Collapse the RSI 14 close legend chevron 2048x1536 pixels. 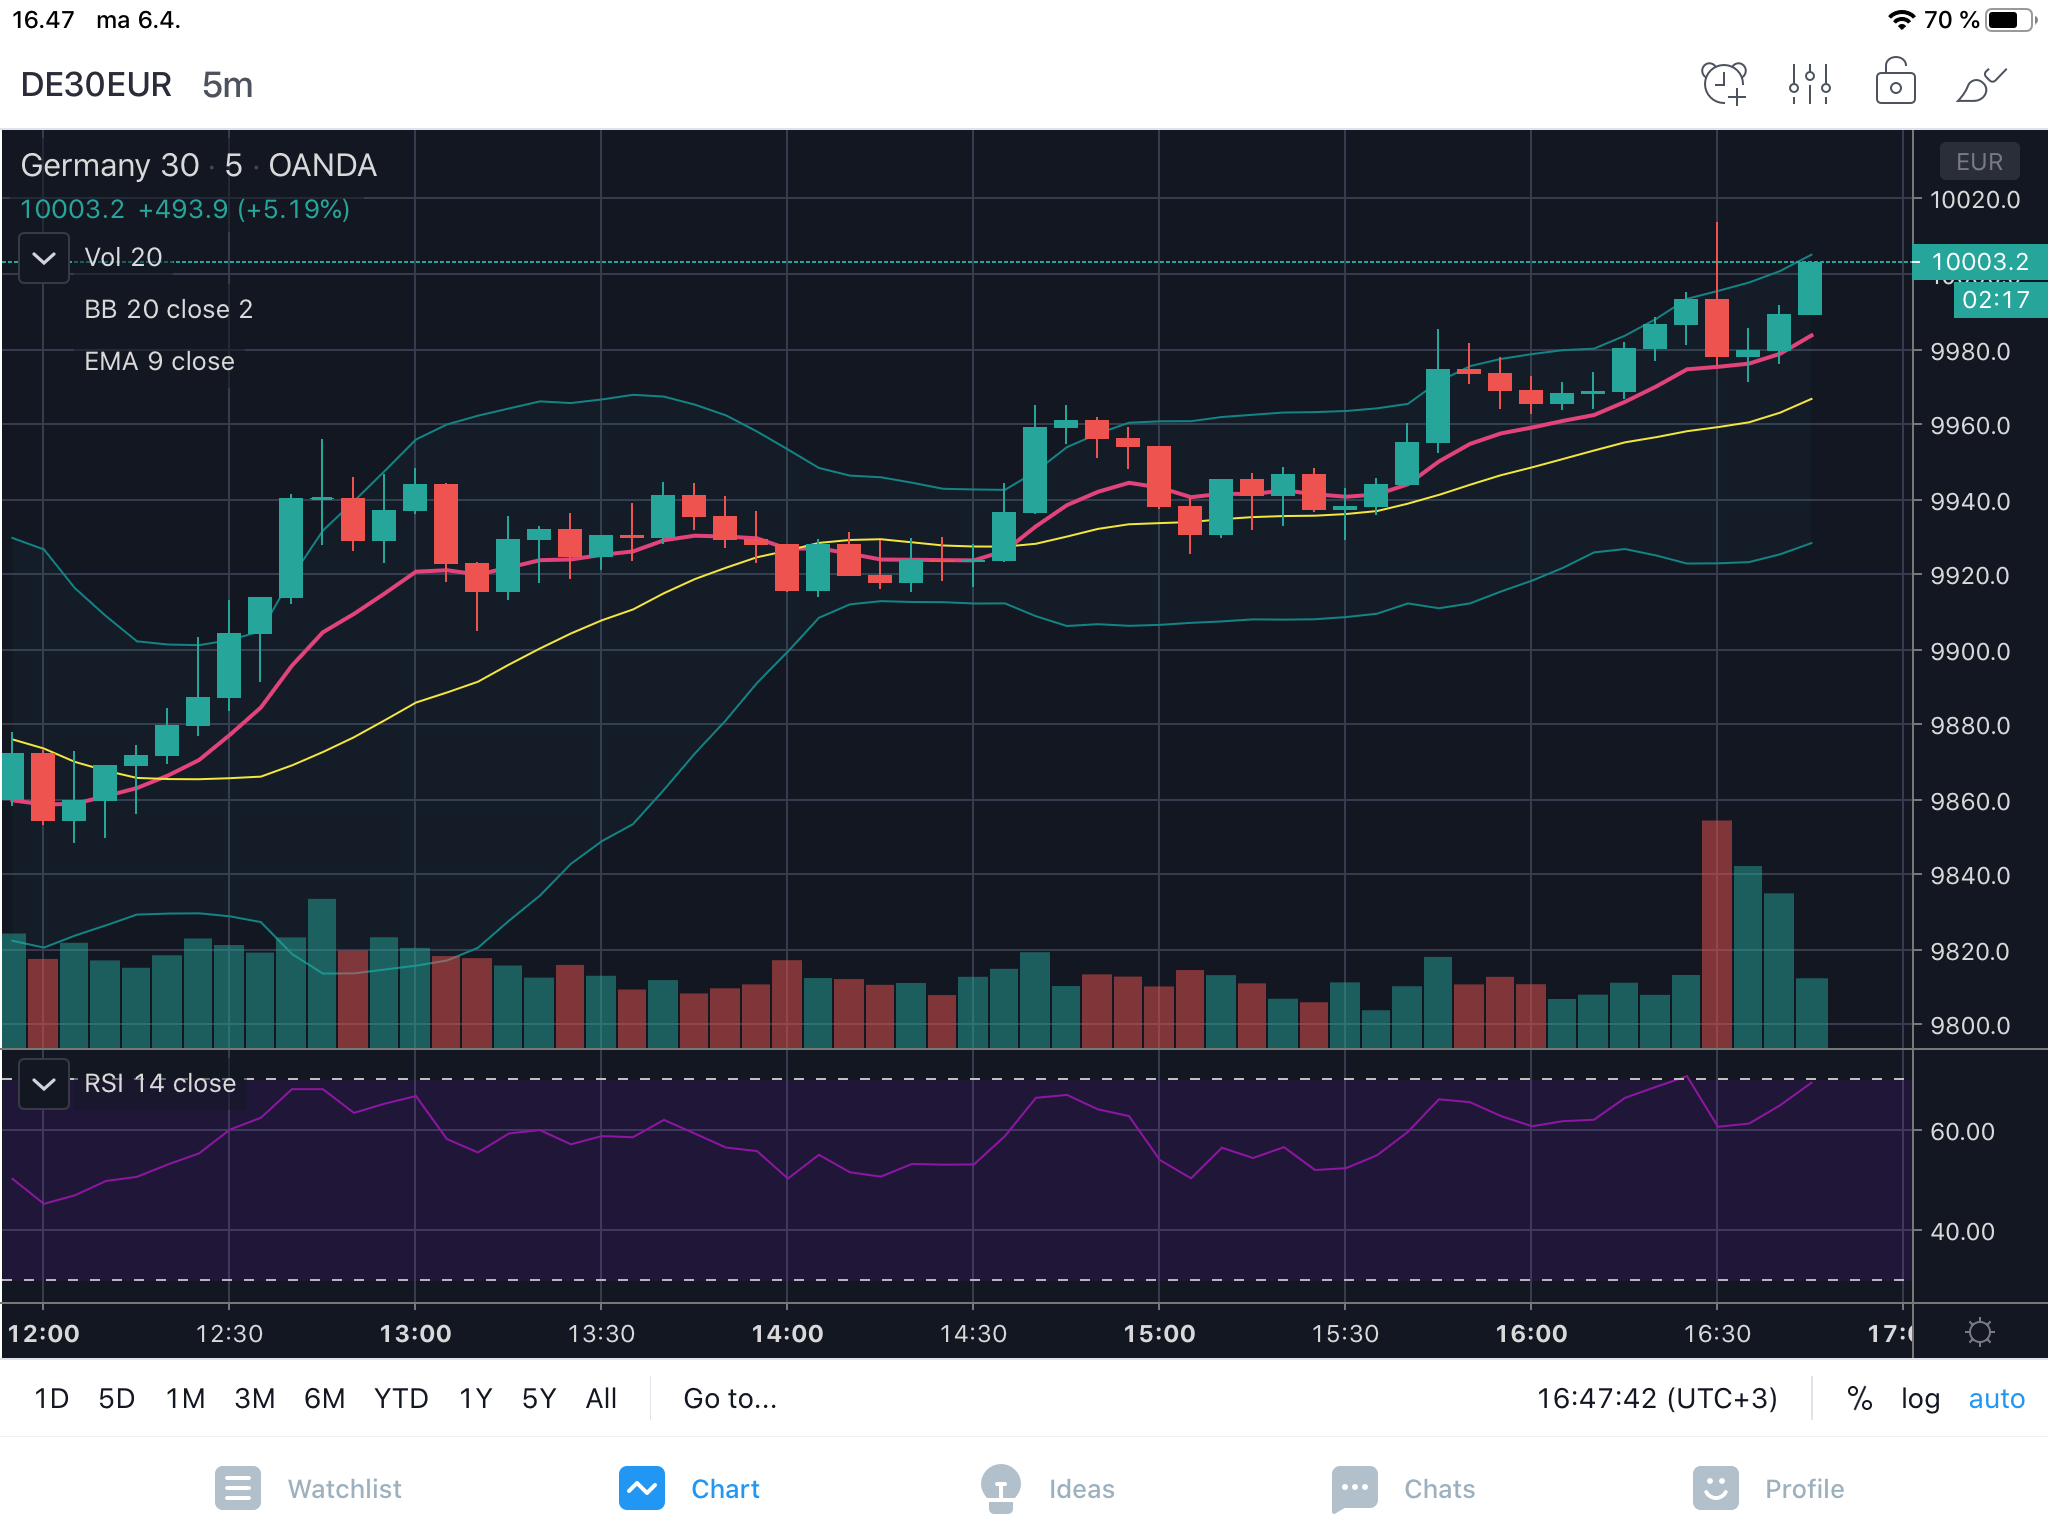pyautogui.click(x=44, y=1084)
